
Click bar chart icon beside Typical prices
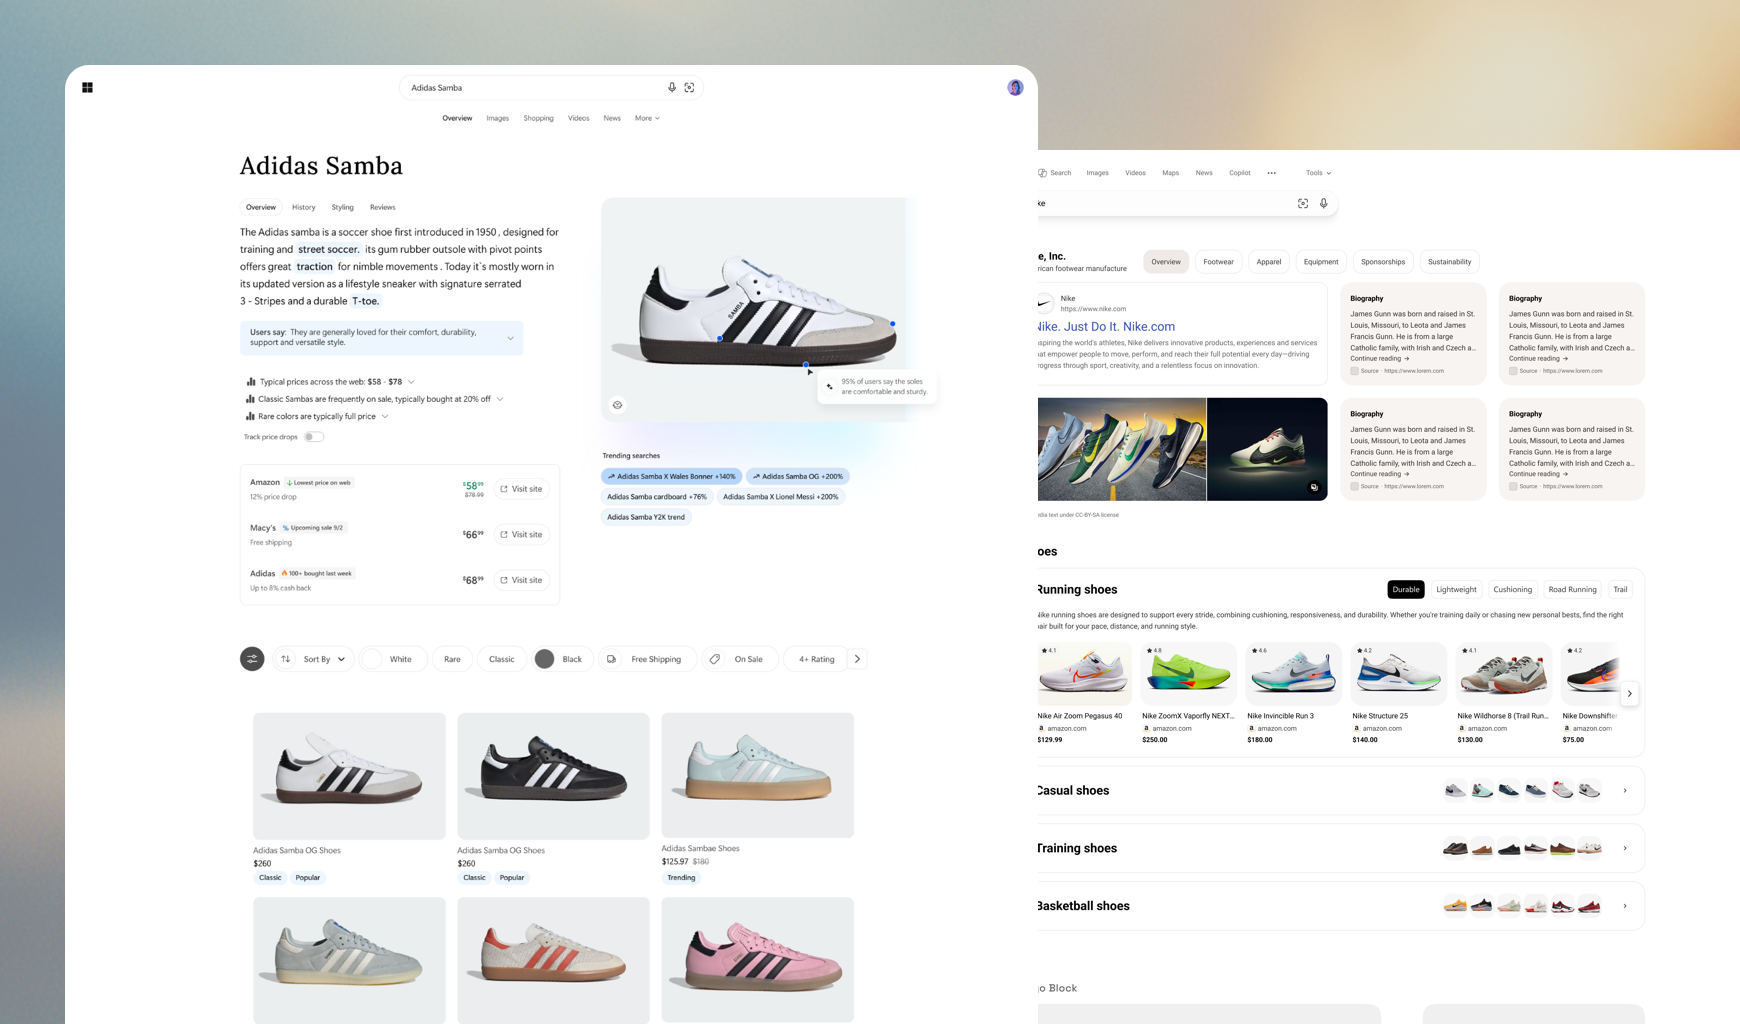click(250, 382)
